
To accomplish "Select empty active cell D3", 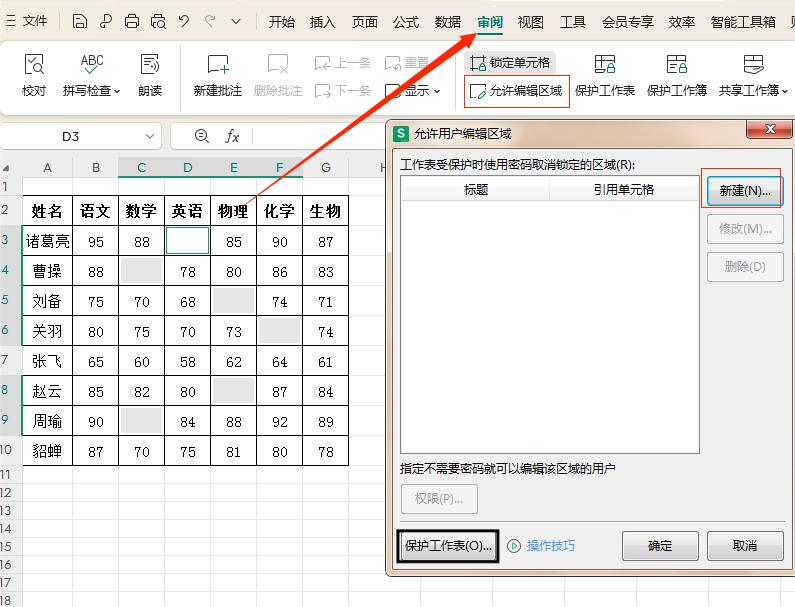I will tap(187, 241).
